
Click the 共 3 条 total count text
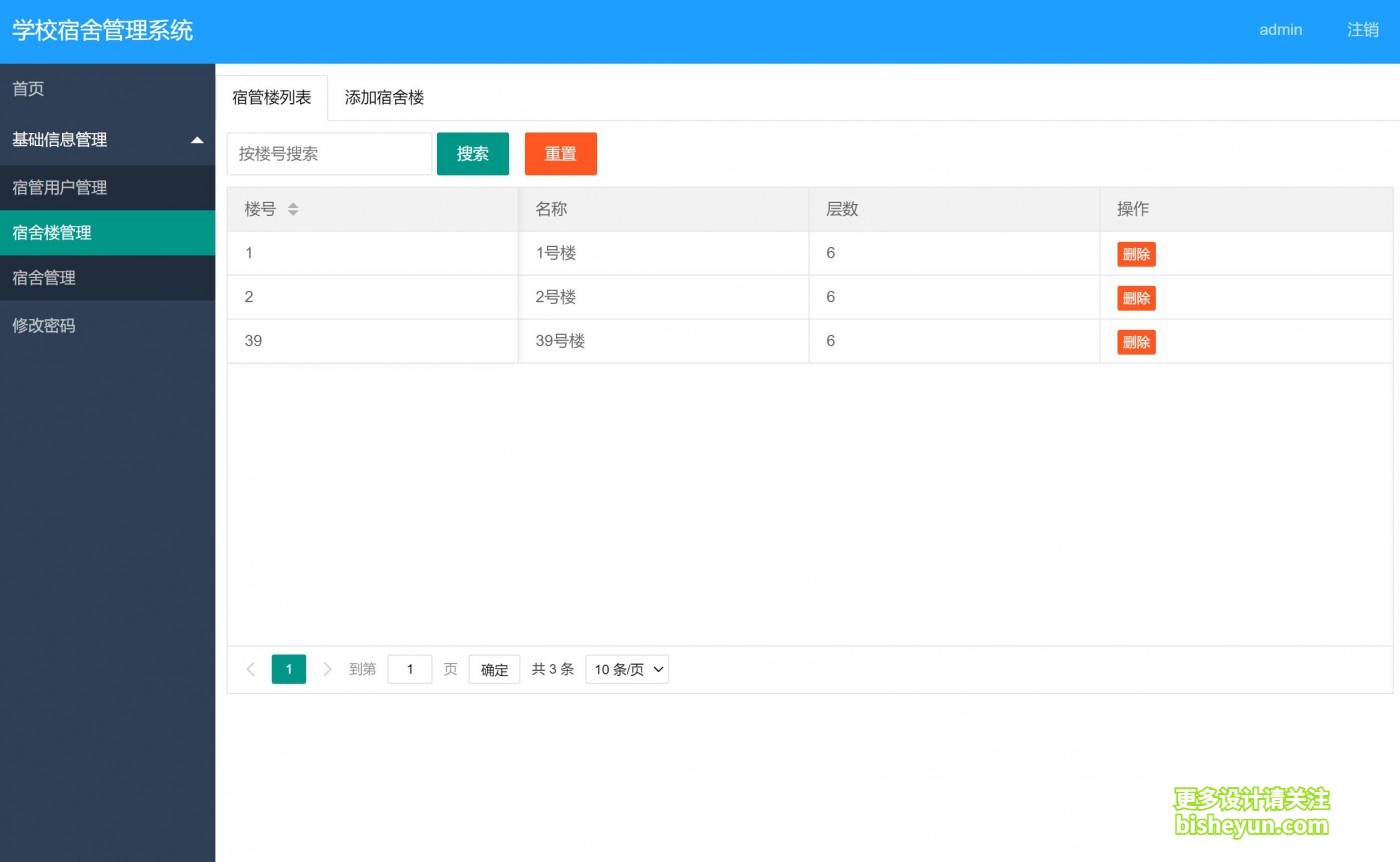click(553, 670)
